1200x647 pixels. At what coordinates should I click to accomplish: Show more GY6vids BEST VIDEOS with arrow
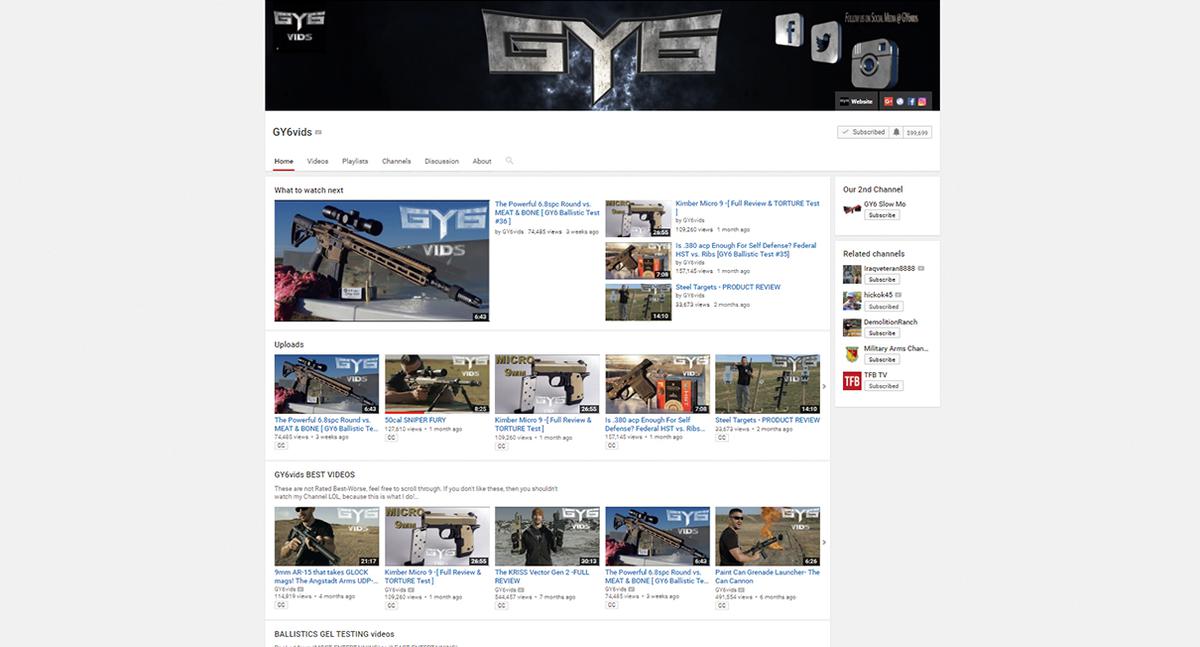coord(824,542)
